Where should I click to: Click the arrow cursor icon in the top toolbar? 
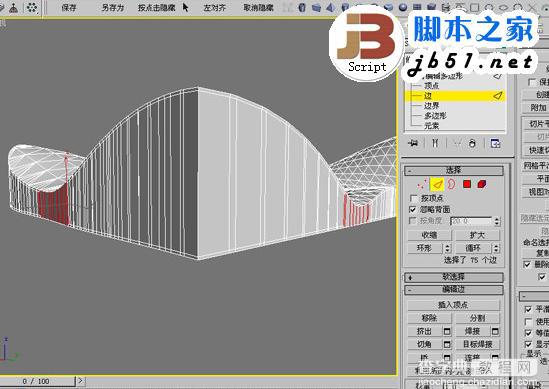pyautogui.click(x=186, y=7)
